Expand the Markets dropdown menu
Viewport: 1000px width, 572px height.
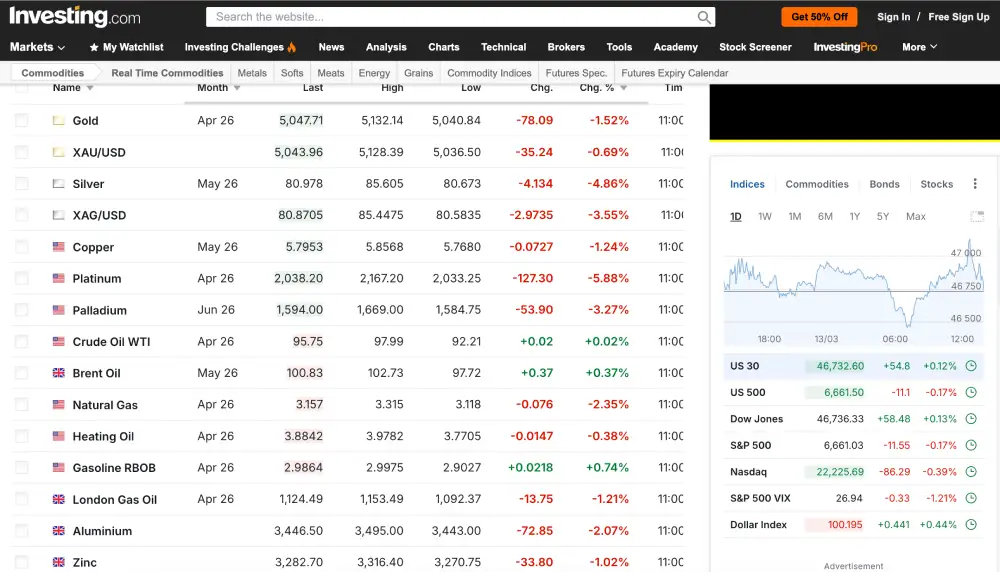[37, 47]
